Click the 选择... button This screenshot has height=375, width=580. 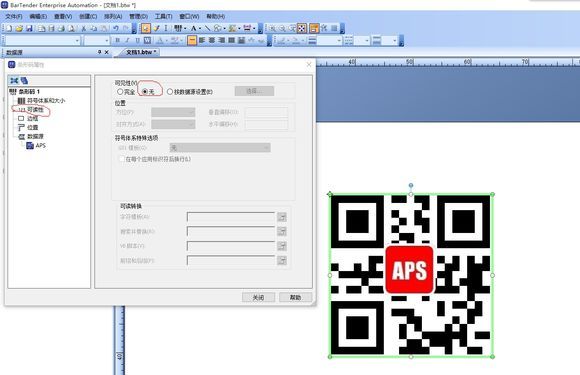(254, 91)
